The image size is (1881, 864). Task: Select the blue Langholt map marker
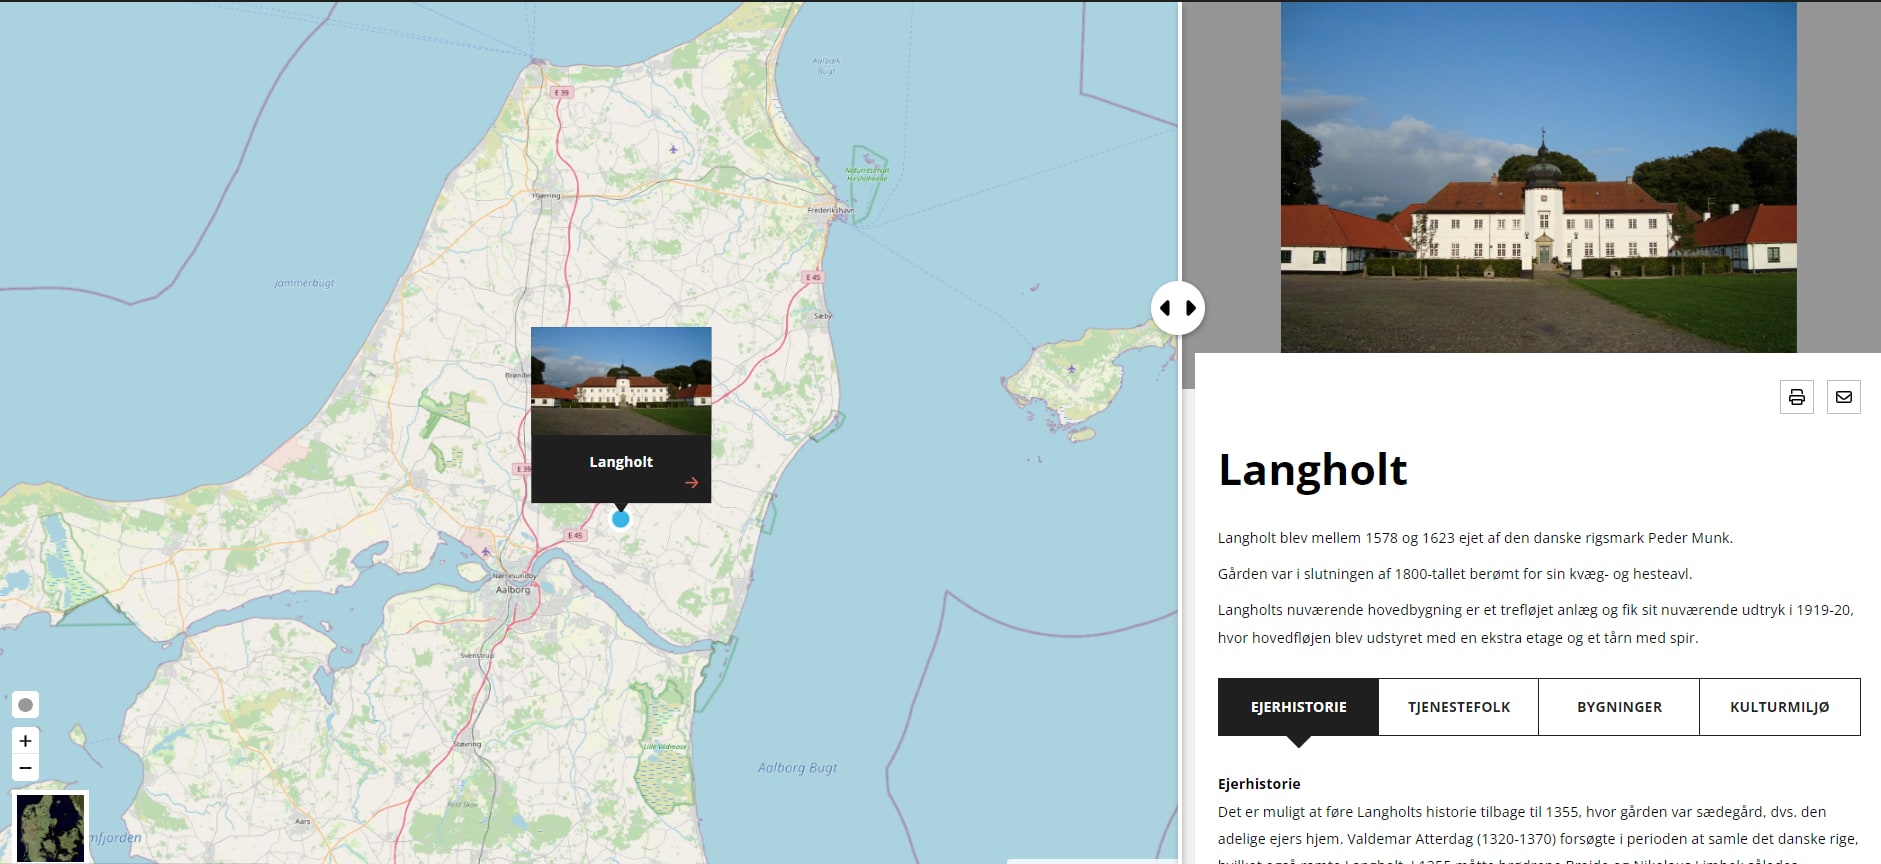(620, 519)
